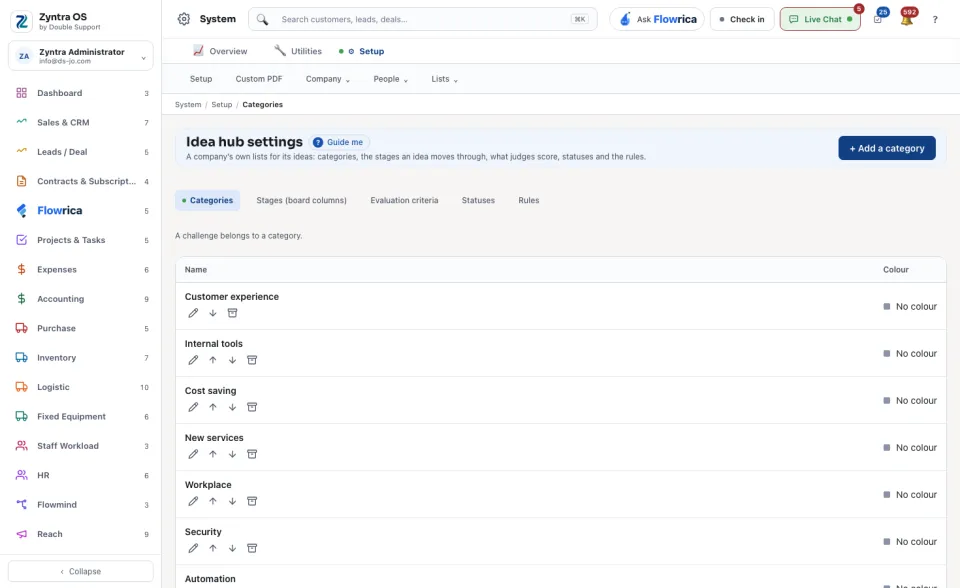Archive the Internal tools category
This screenshot has height=588, width=960.
[252, 360]
